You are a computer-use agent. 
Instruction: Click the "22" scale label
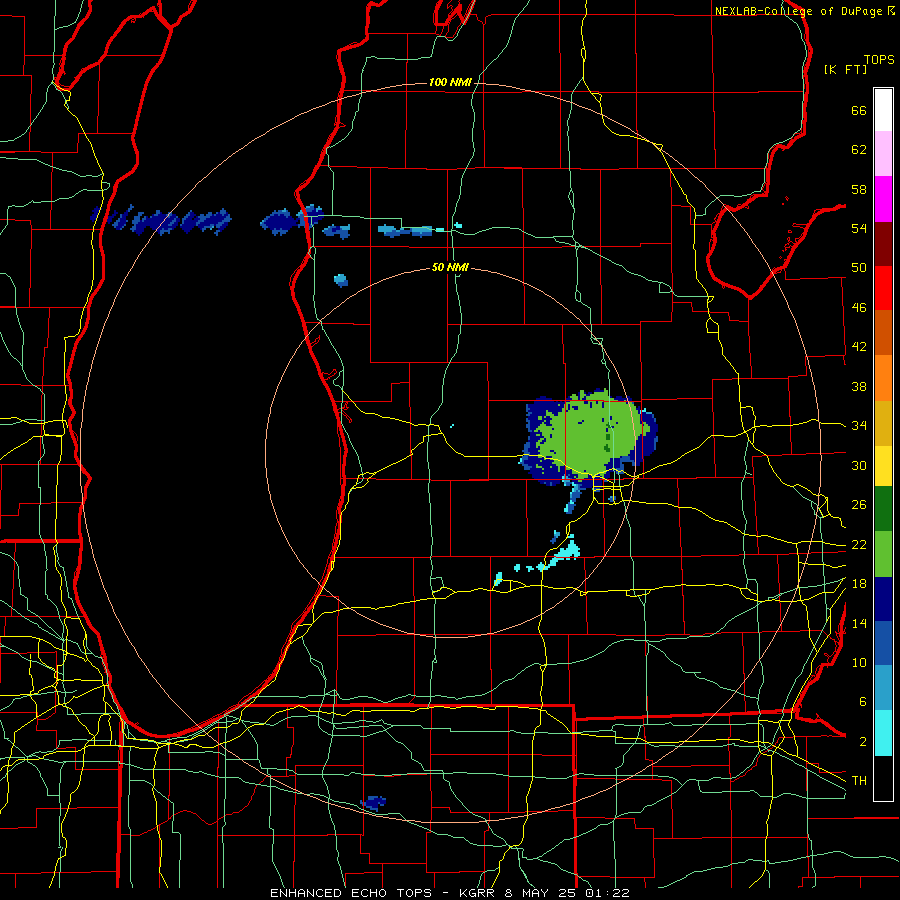(859, 545)
